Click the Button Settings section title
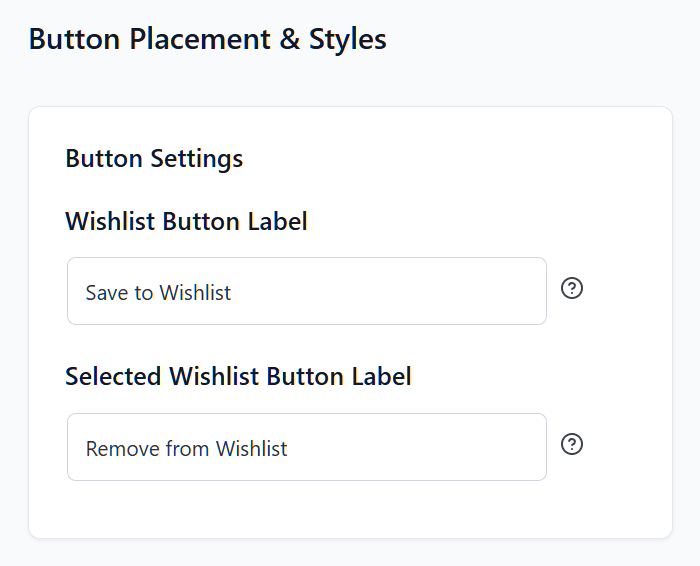The width and height of the screenshot is (700, 566). pyautogui.click(x=154, y=158)
